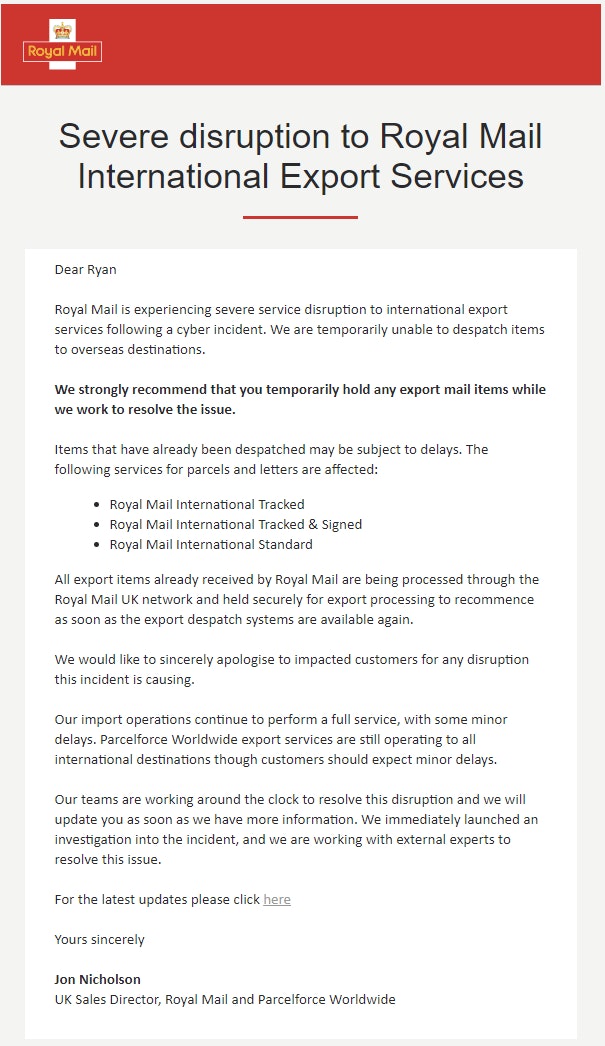Click 'Royal Mail International Tracked & Signed' bullet
The image size is (605, 1046).
tap(236, 524)
